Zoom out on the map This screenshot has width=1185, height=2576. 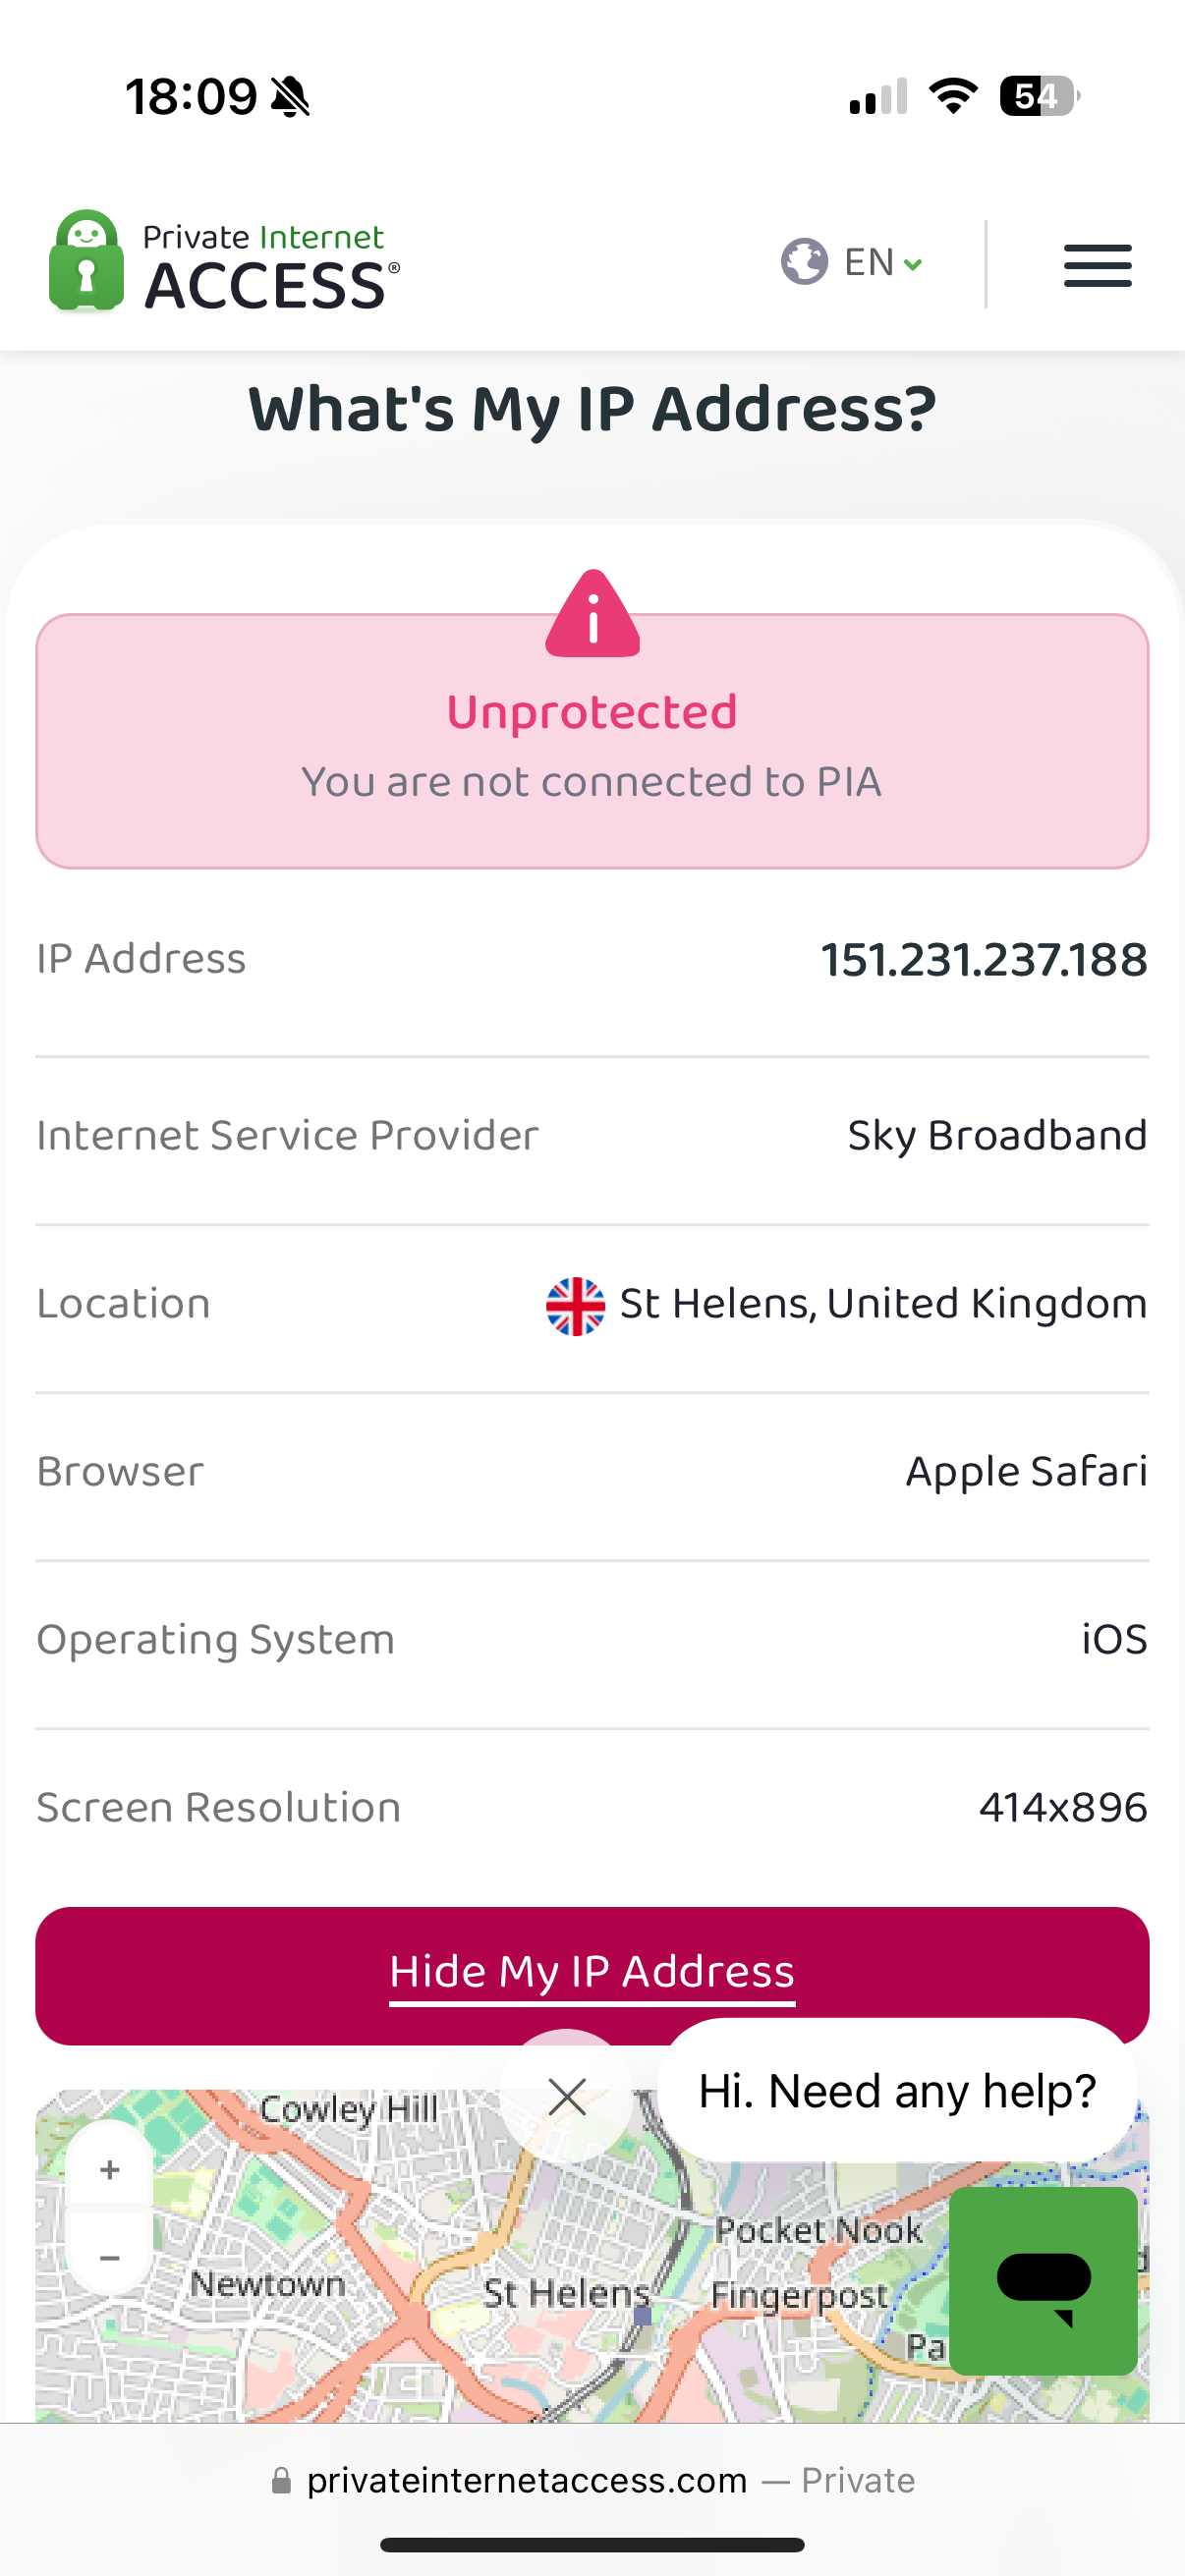click(110, 2257)
